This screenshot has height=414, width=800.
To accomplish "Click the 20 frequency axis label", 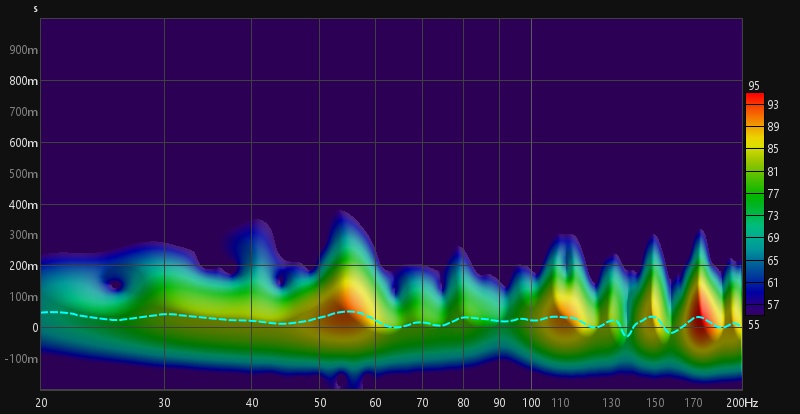I will tap(41, 403).
